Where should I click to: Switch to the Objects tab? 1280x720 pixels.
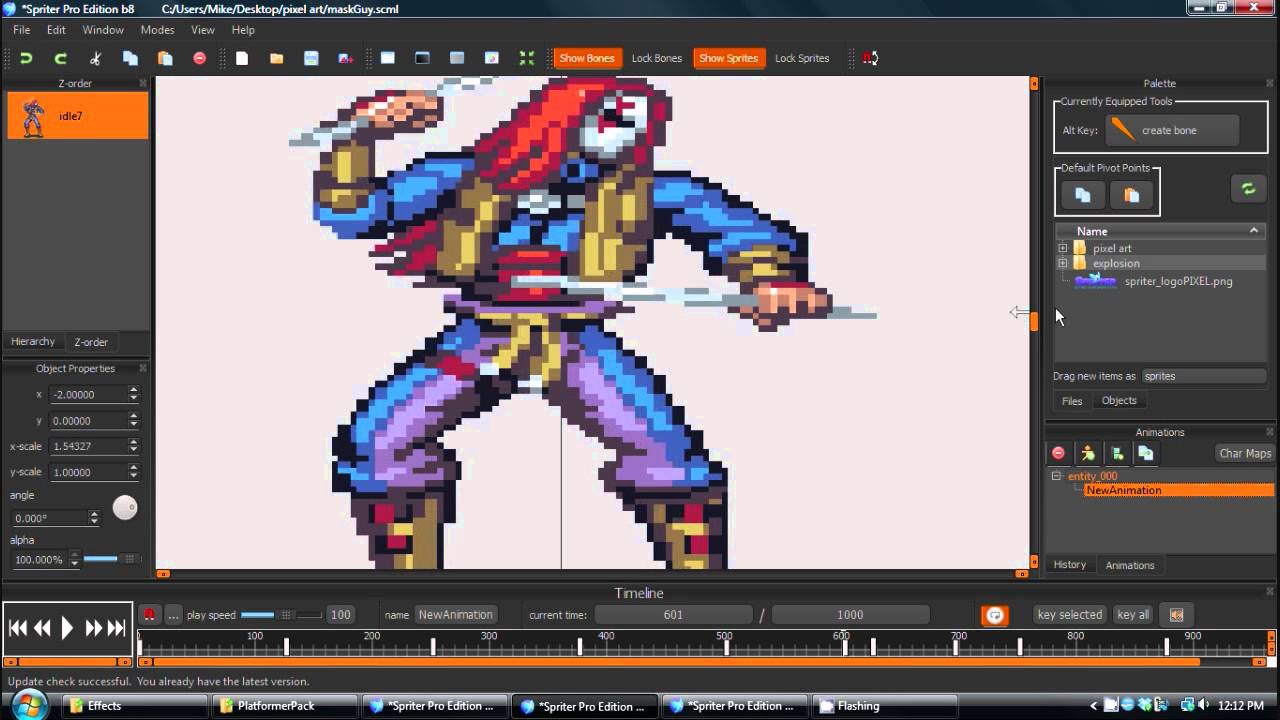coord(1119,400)
